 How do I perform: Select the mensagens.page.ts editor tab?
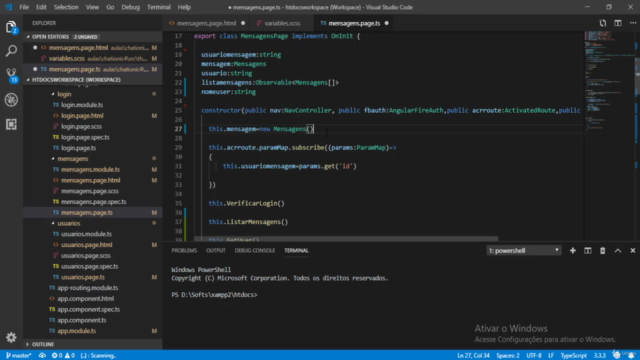pos(354,23)
